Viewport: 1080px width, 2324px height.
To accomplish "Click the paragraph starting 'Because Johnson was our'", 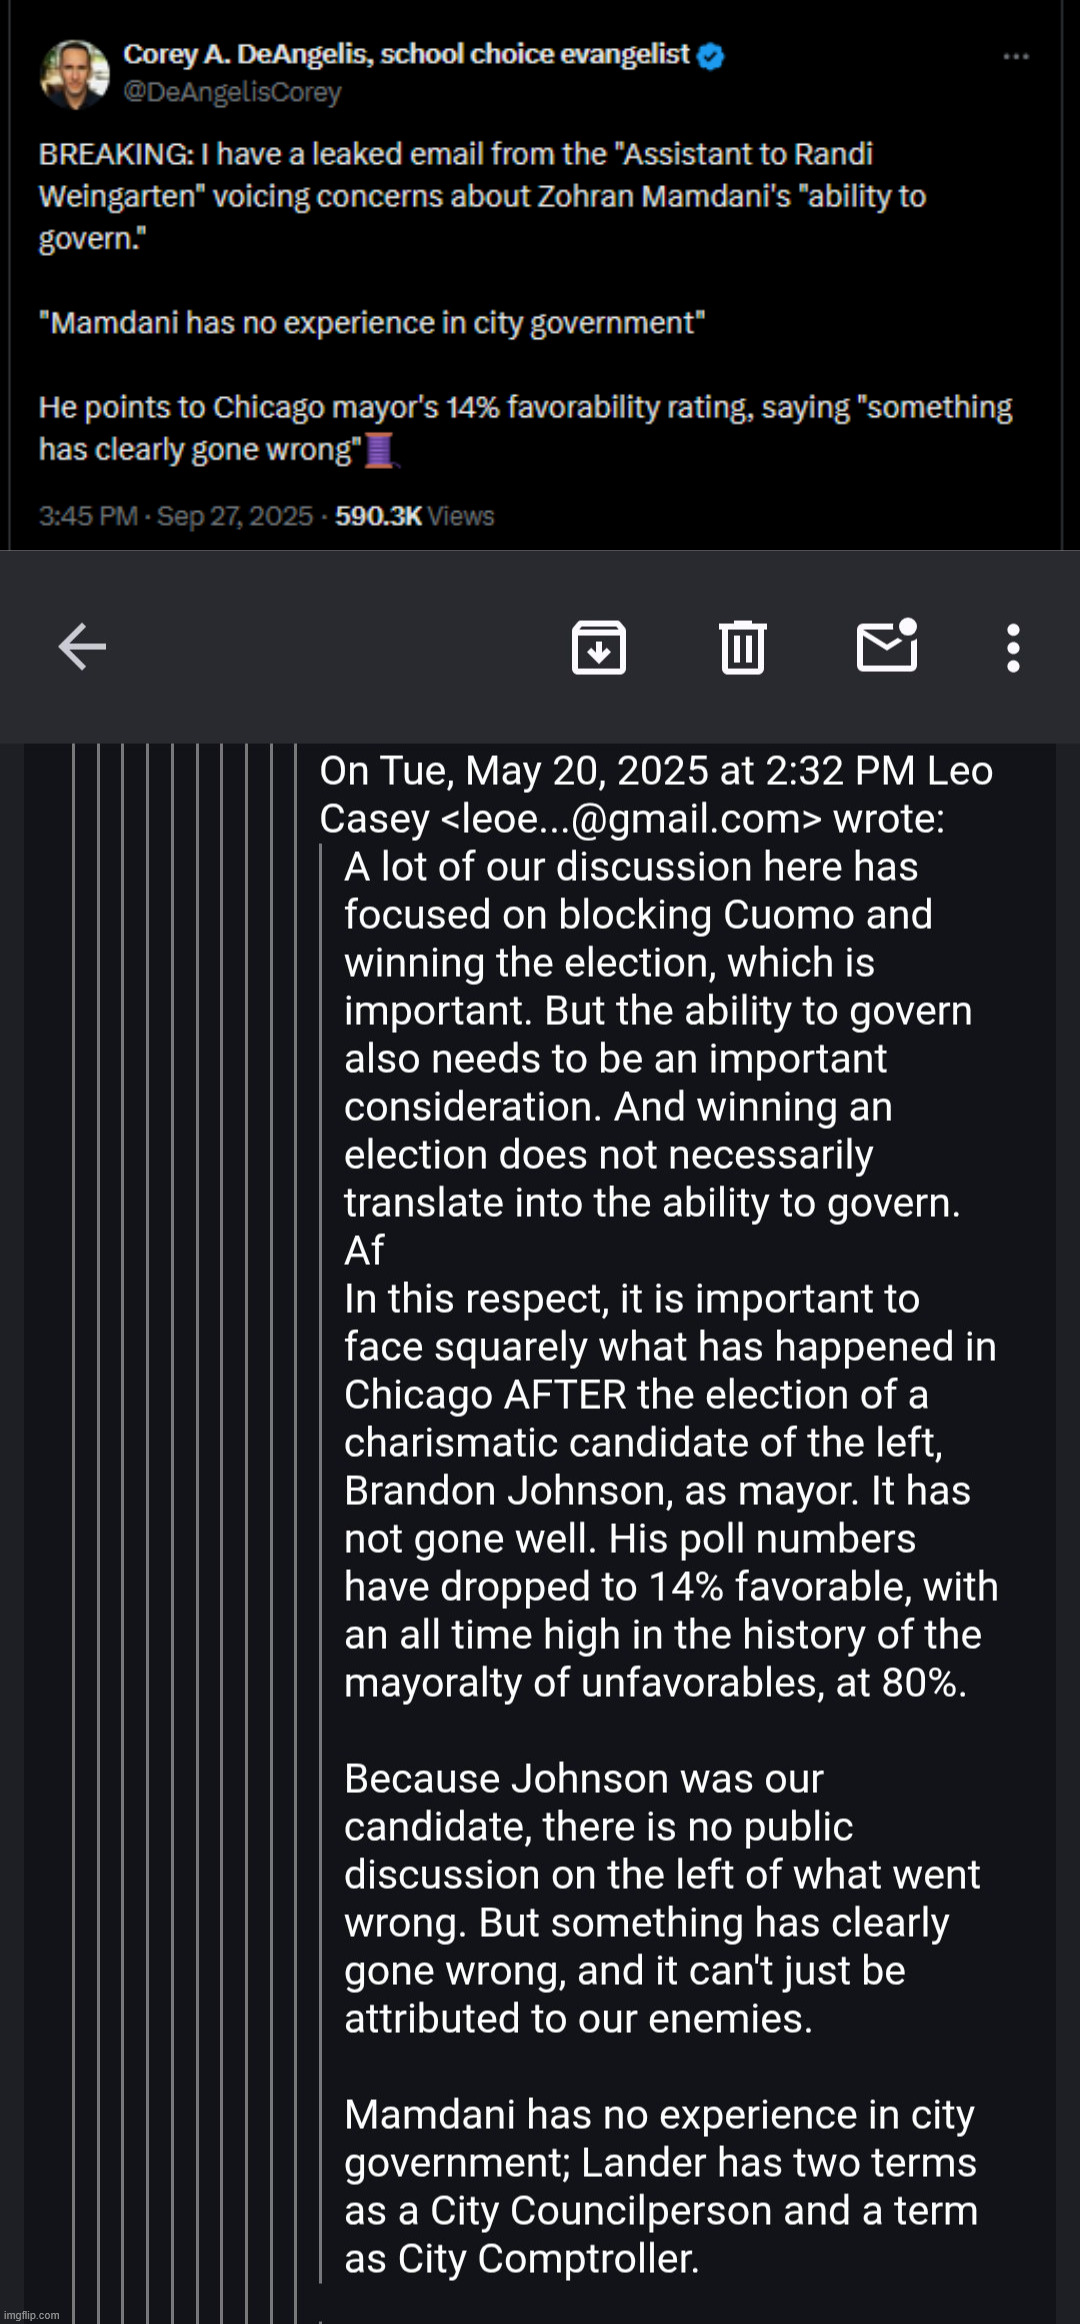I will pyautogui.click(x=660, y=1898).
